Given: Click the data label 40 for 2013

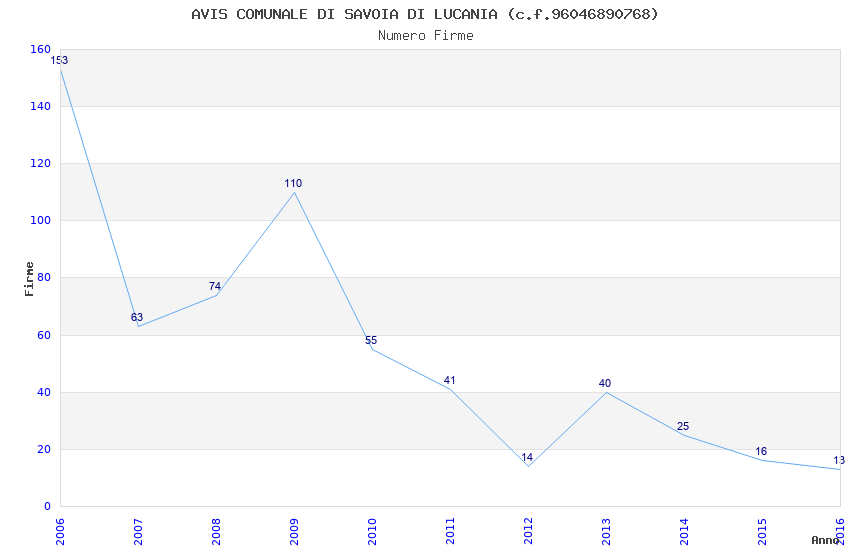Looking at the screenshot, I should coord(605,383).
